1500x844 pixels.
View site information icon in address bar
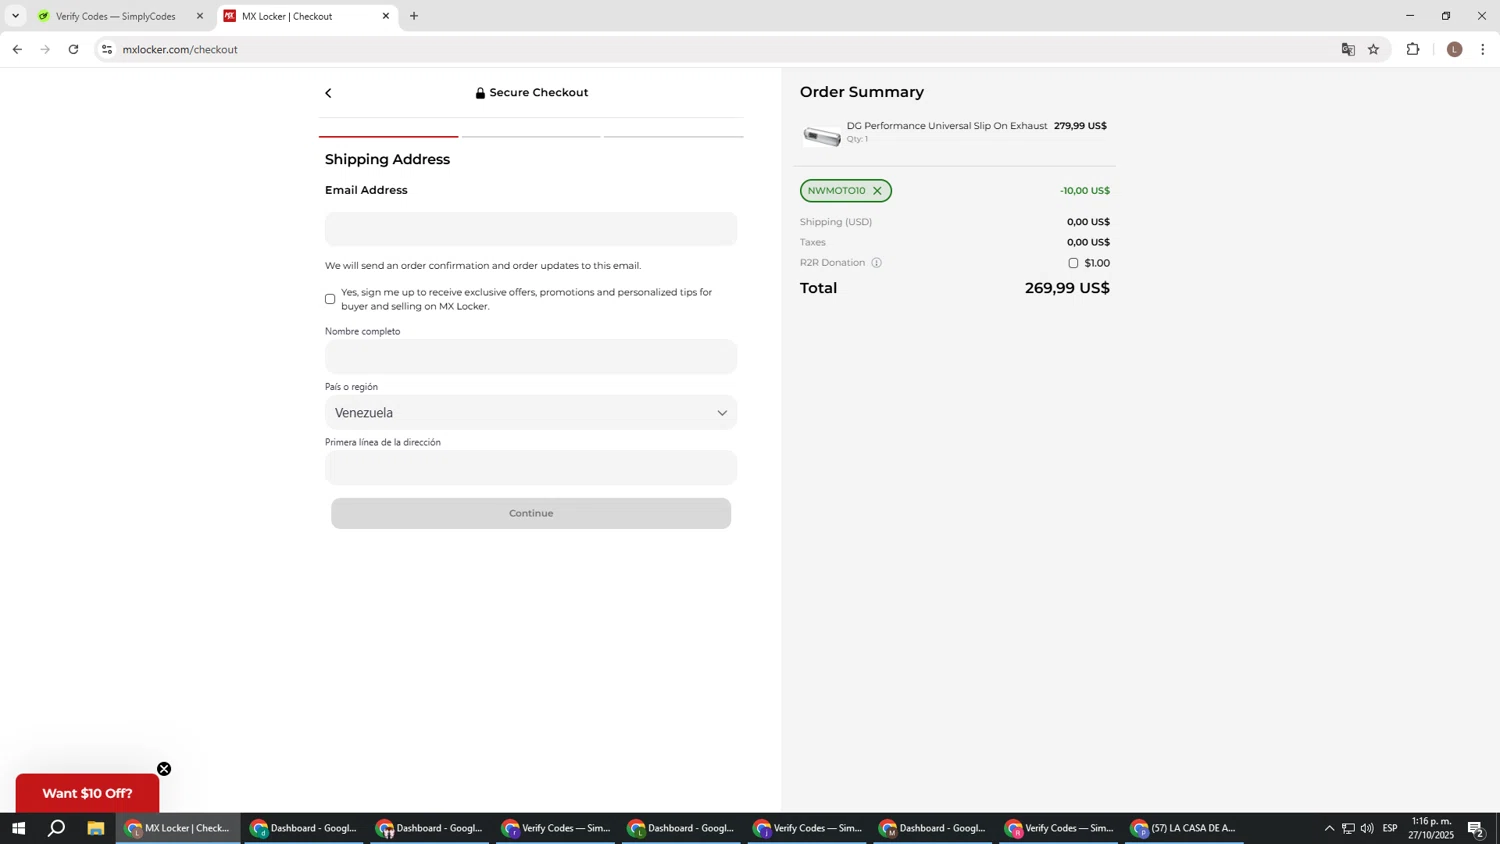pos(107,49)
